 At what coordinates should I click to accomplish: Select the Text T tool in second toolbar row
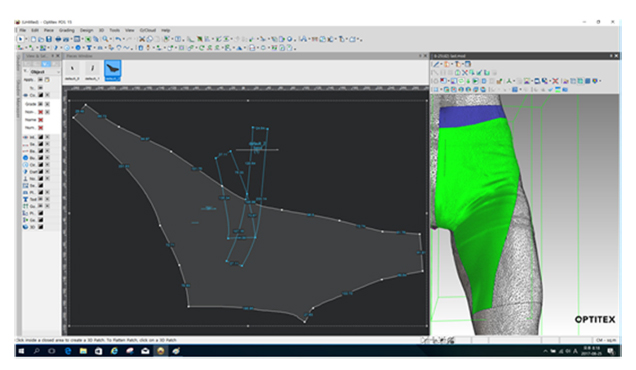(x=88, y=47)
